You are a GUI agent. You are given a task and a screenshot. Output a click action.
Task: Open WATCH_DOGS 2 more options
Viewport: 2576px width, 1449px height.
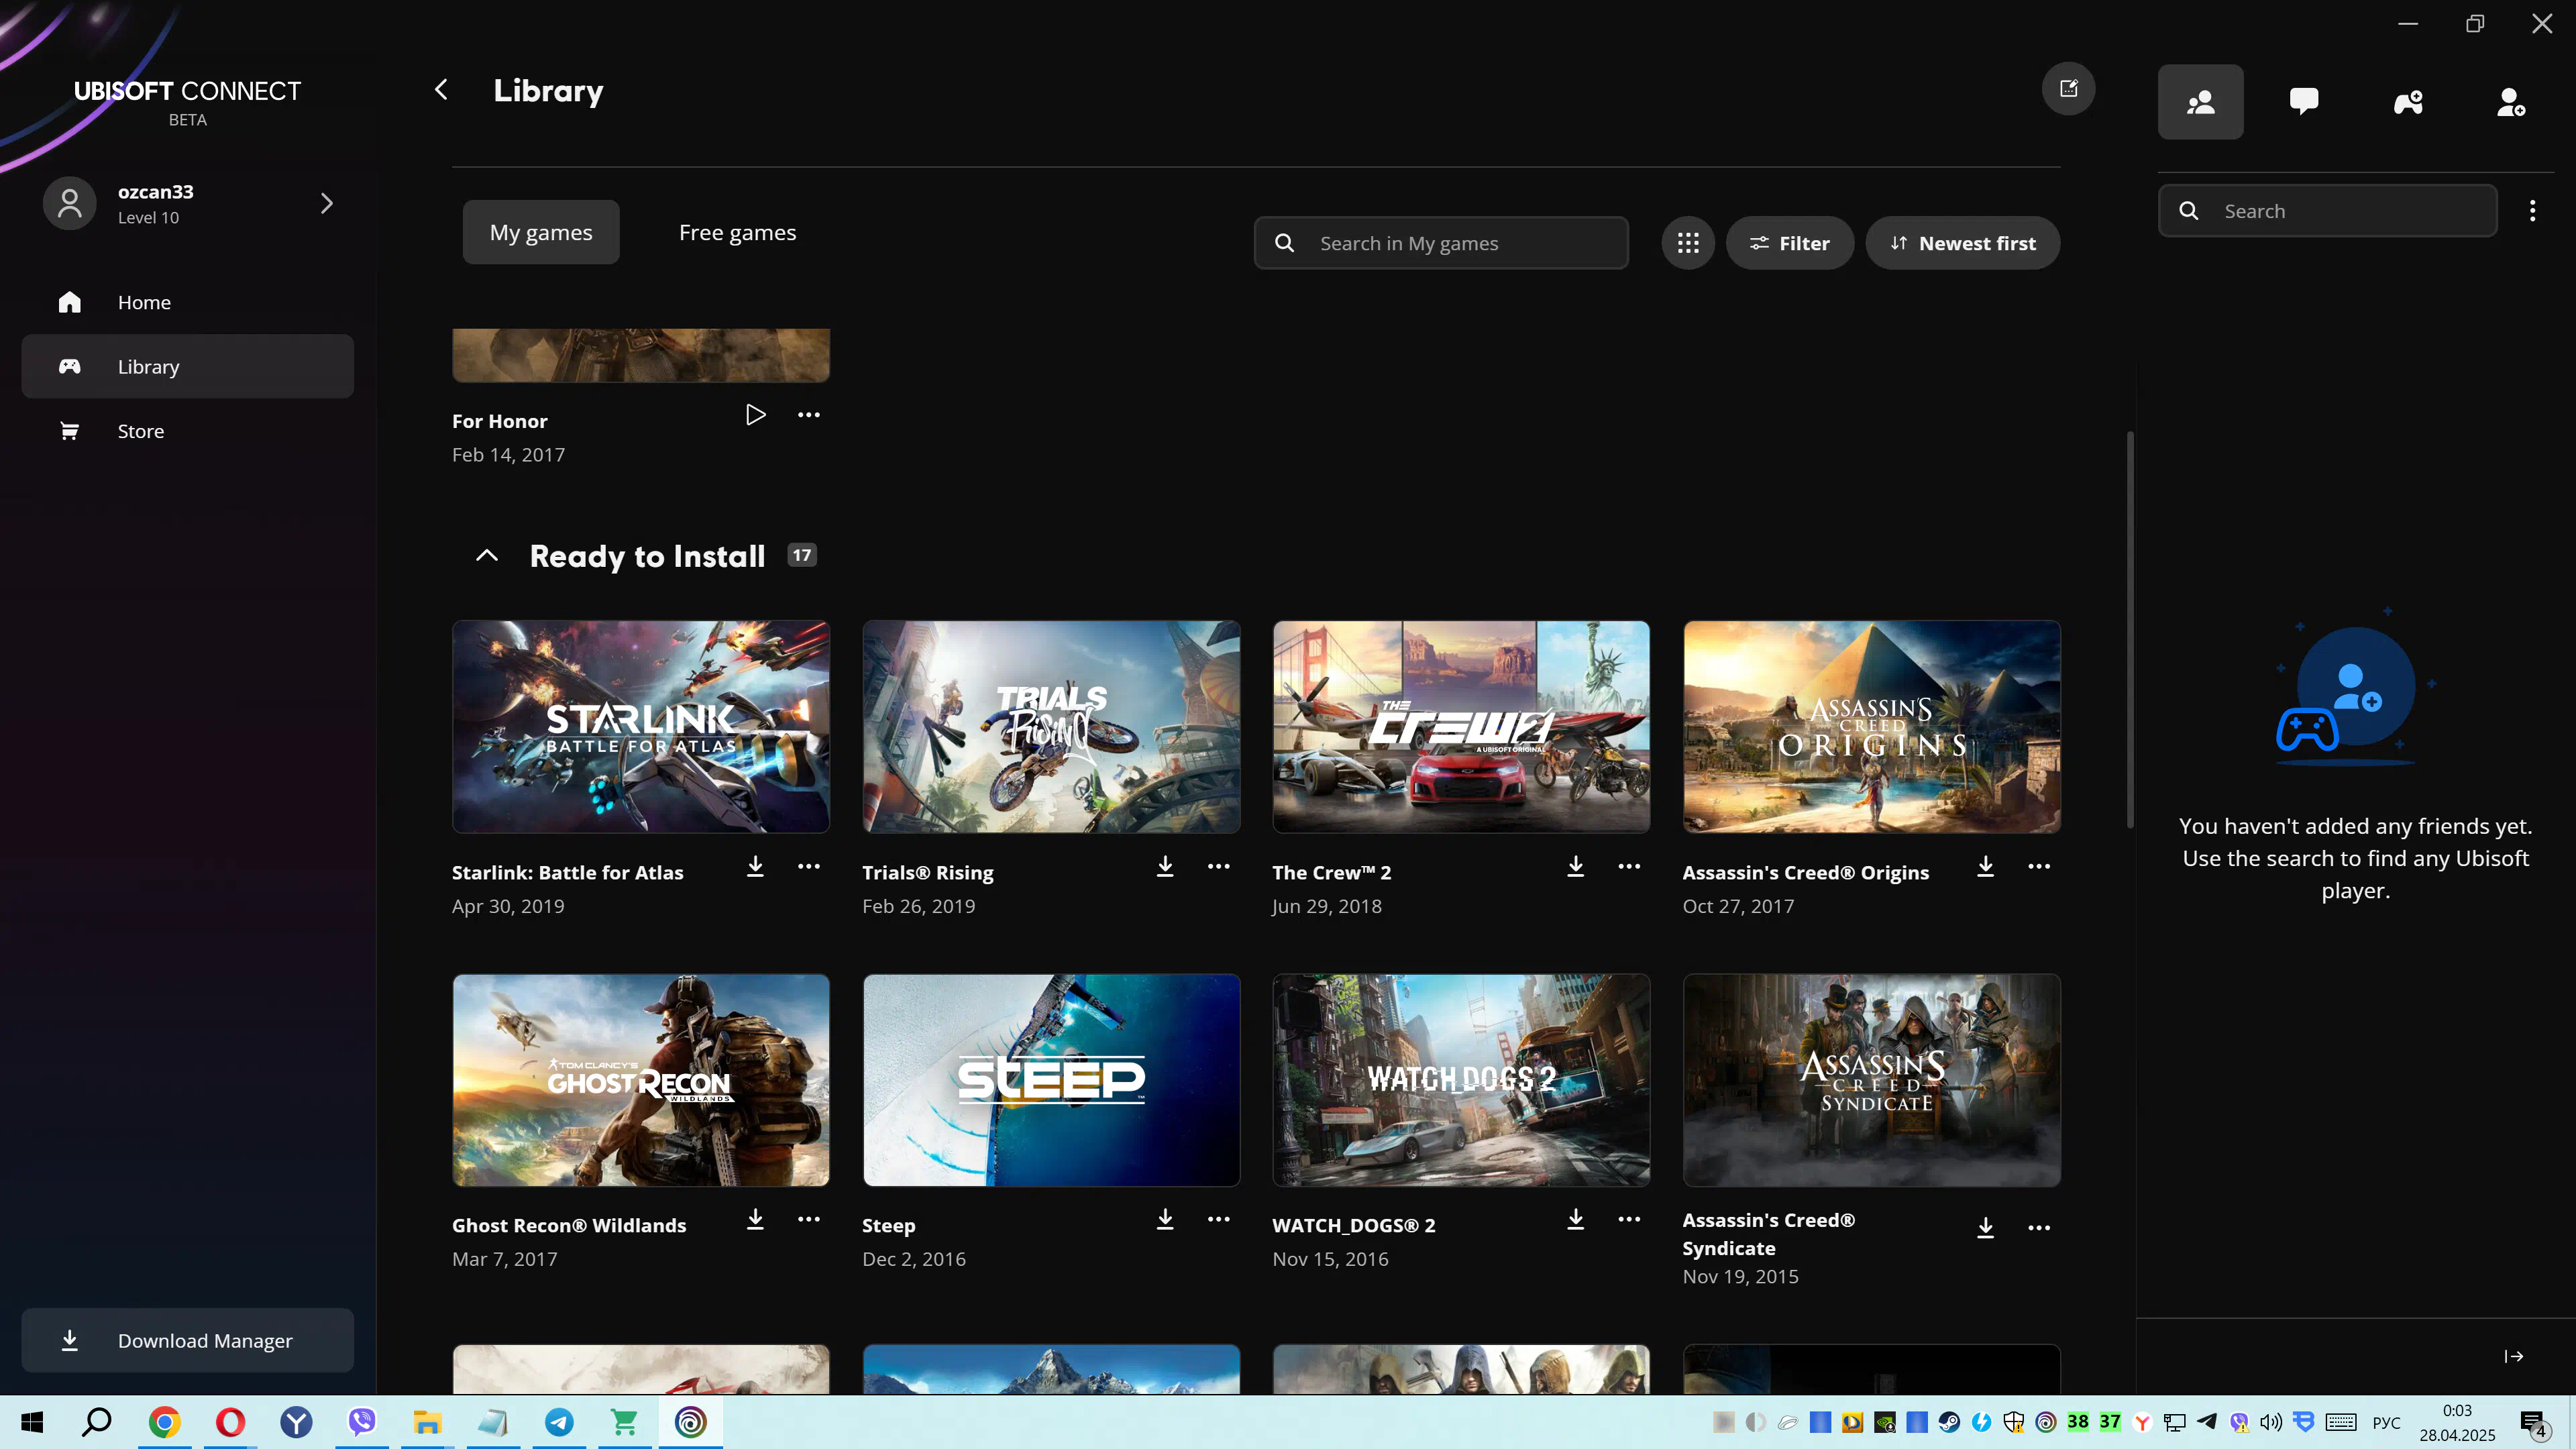click(x=1629, y=1219)
